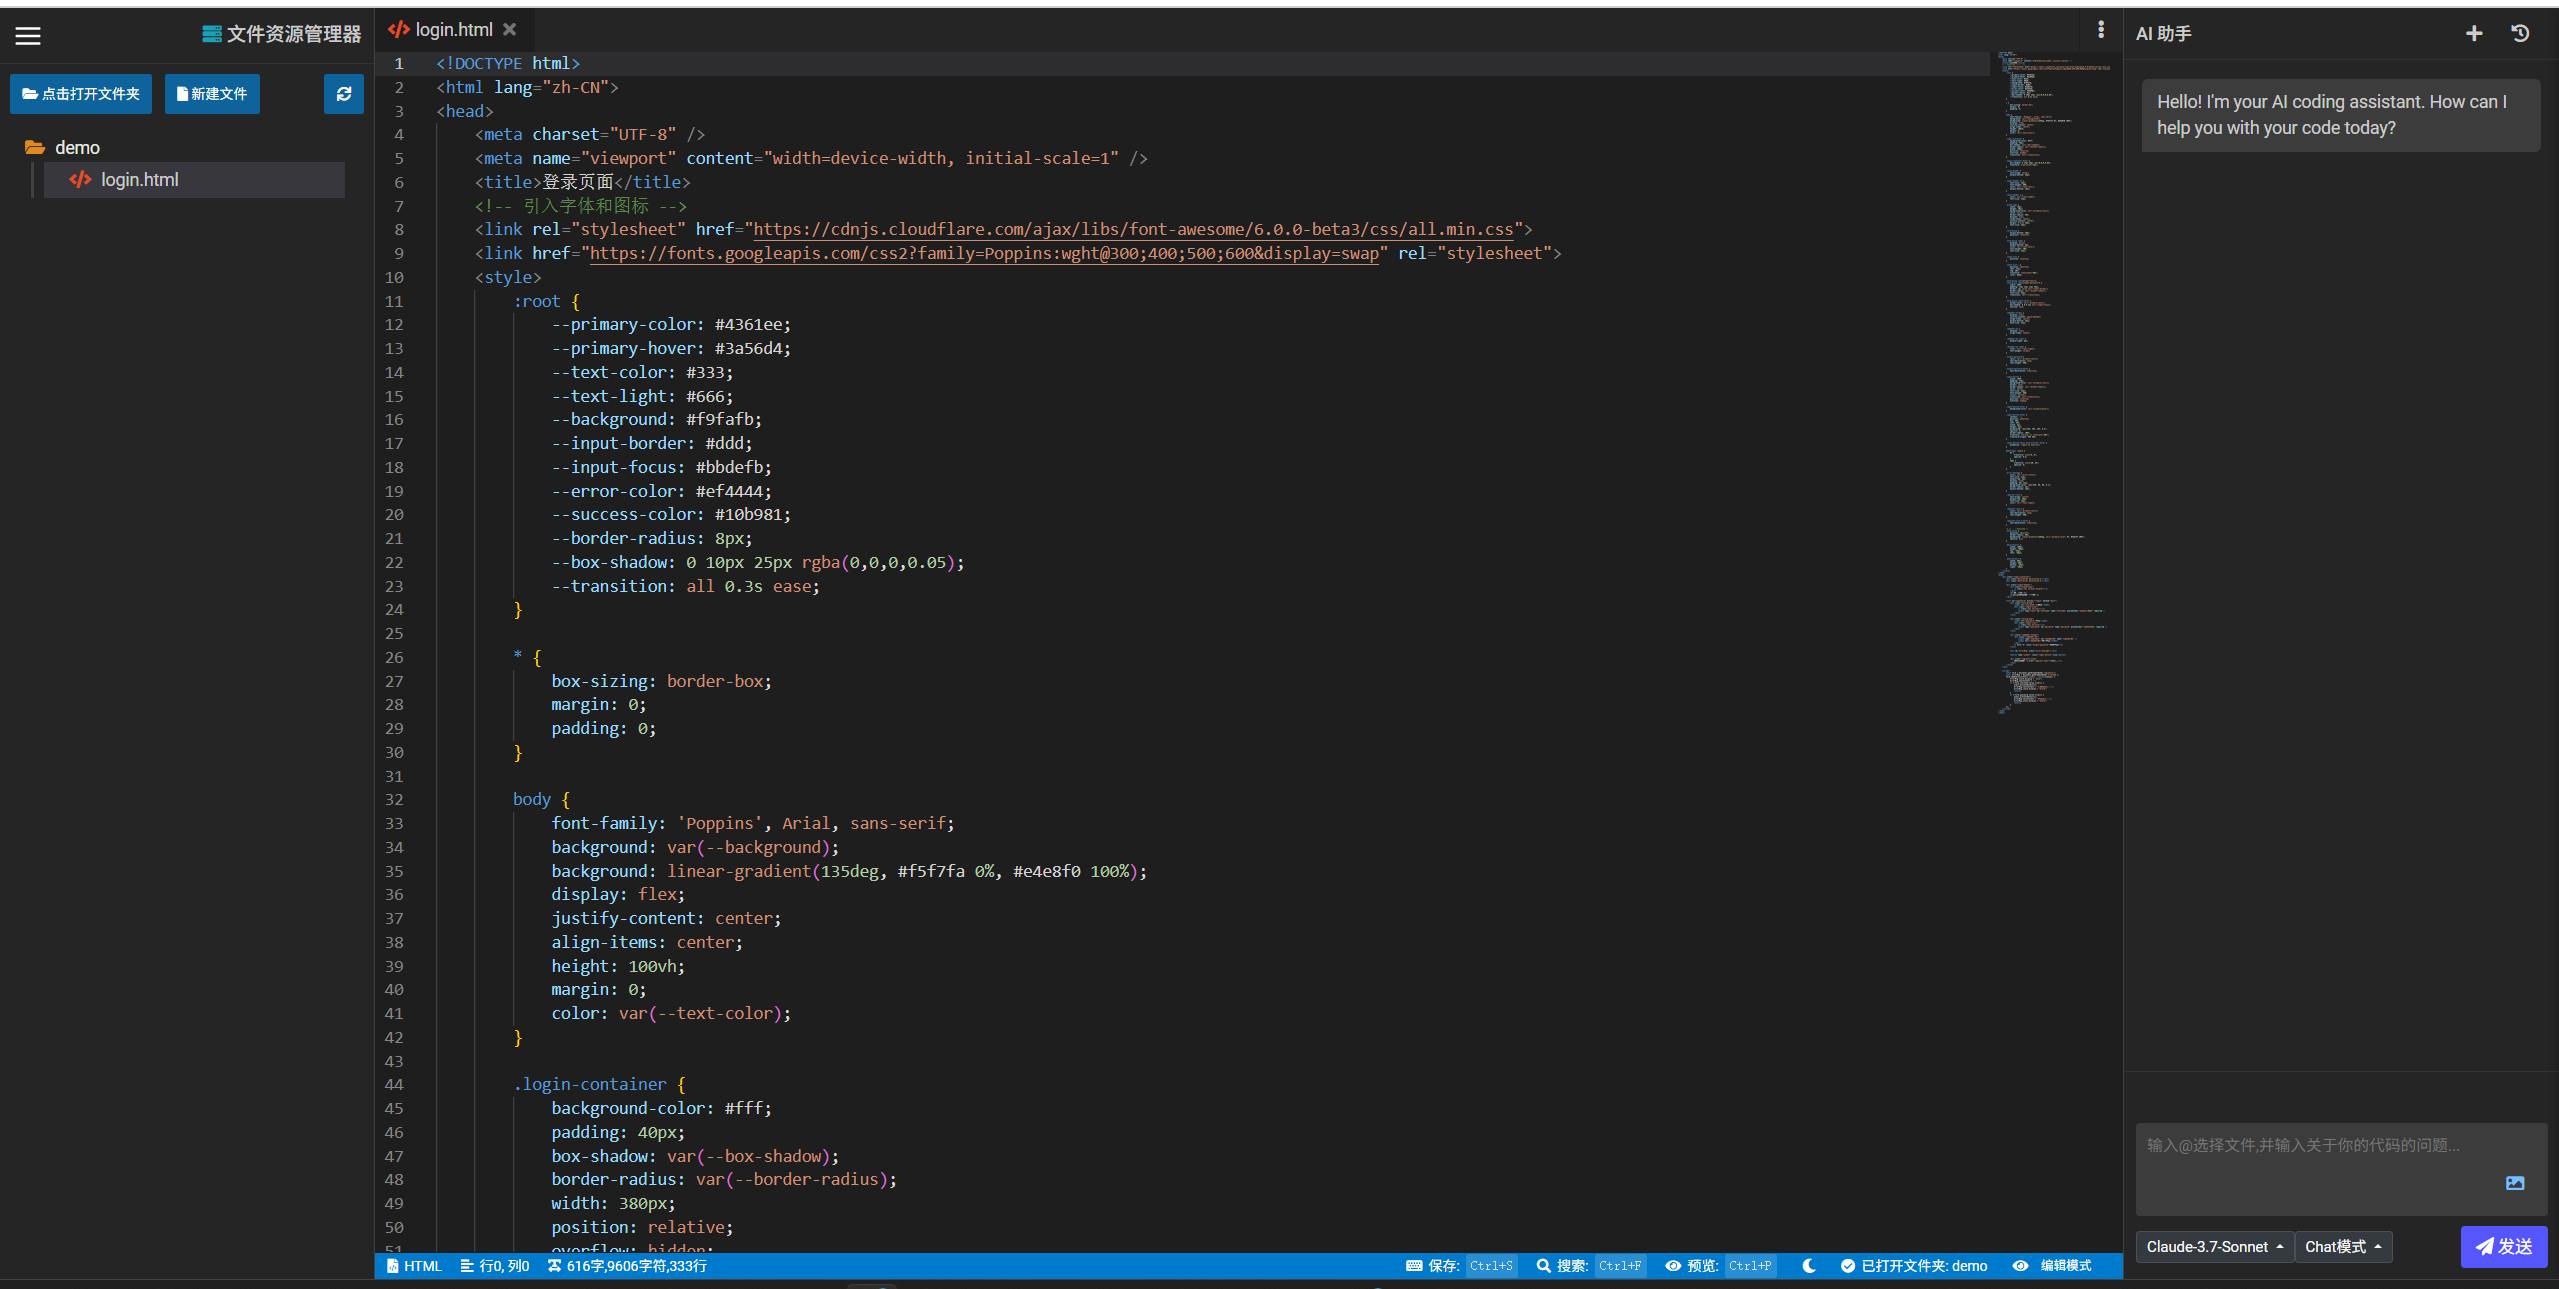
Task: Click the <title>登录页面</title> line
Action: [582, 183]
